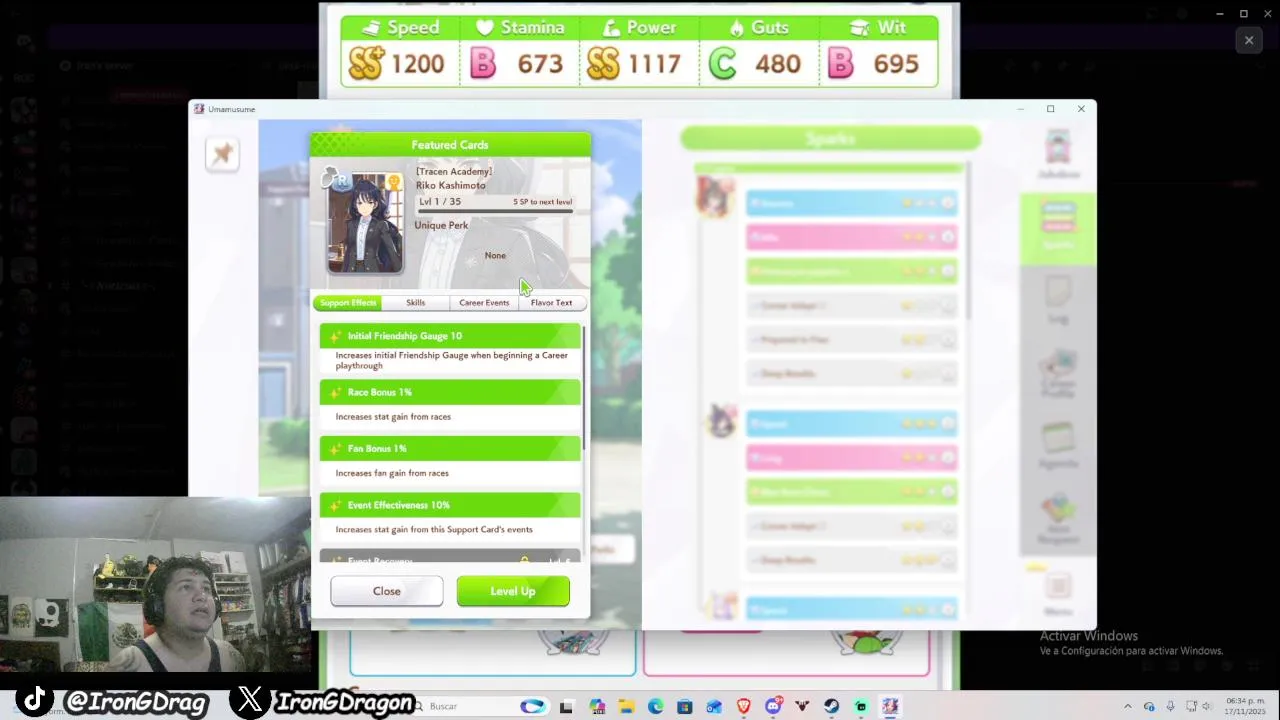The height and width of the screenshot is (720, 1280).
Task: Click '5 SP to next level' text
Action: (x=543, y=202)
